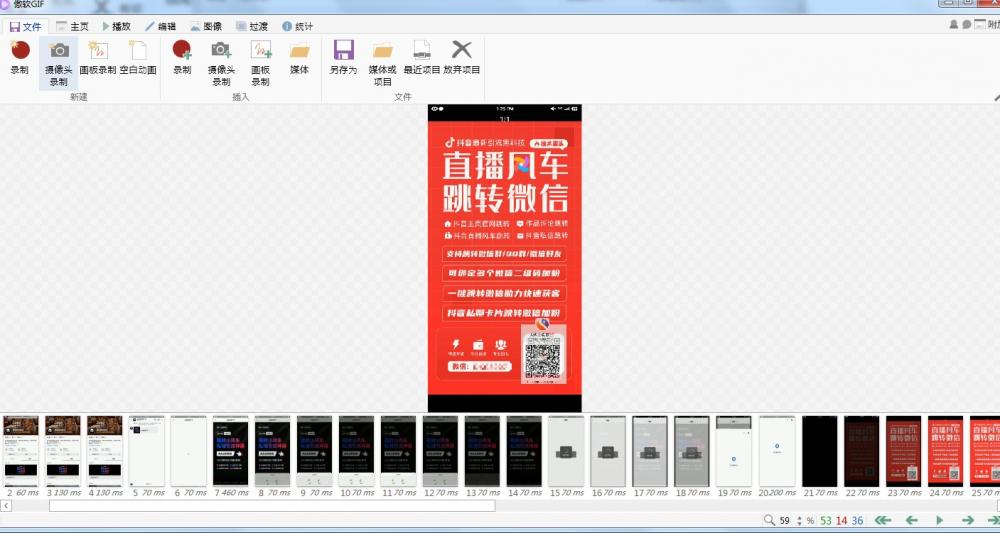Select frame 2 thumbnail (60 ms)
Screen dimensions: 1000x533
pyautogui.click(x=20, y=452)
